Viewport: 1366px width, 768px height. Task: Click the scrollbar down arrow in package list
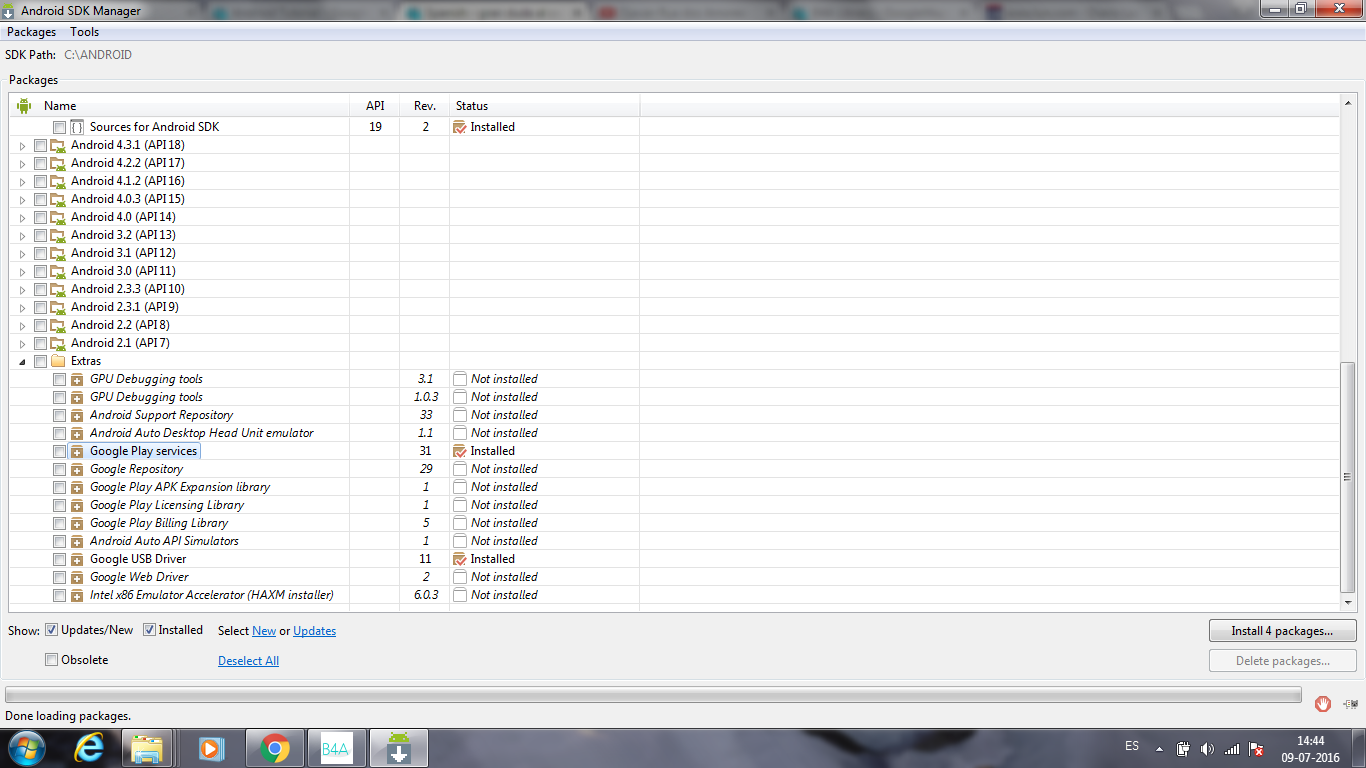coord(1348,603)
